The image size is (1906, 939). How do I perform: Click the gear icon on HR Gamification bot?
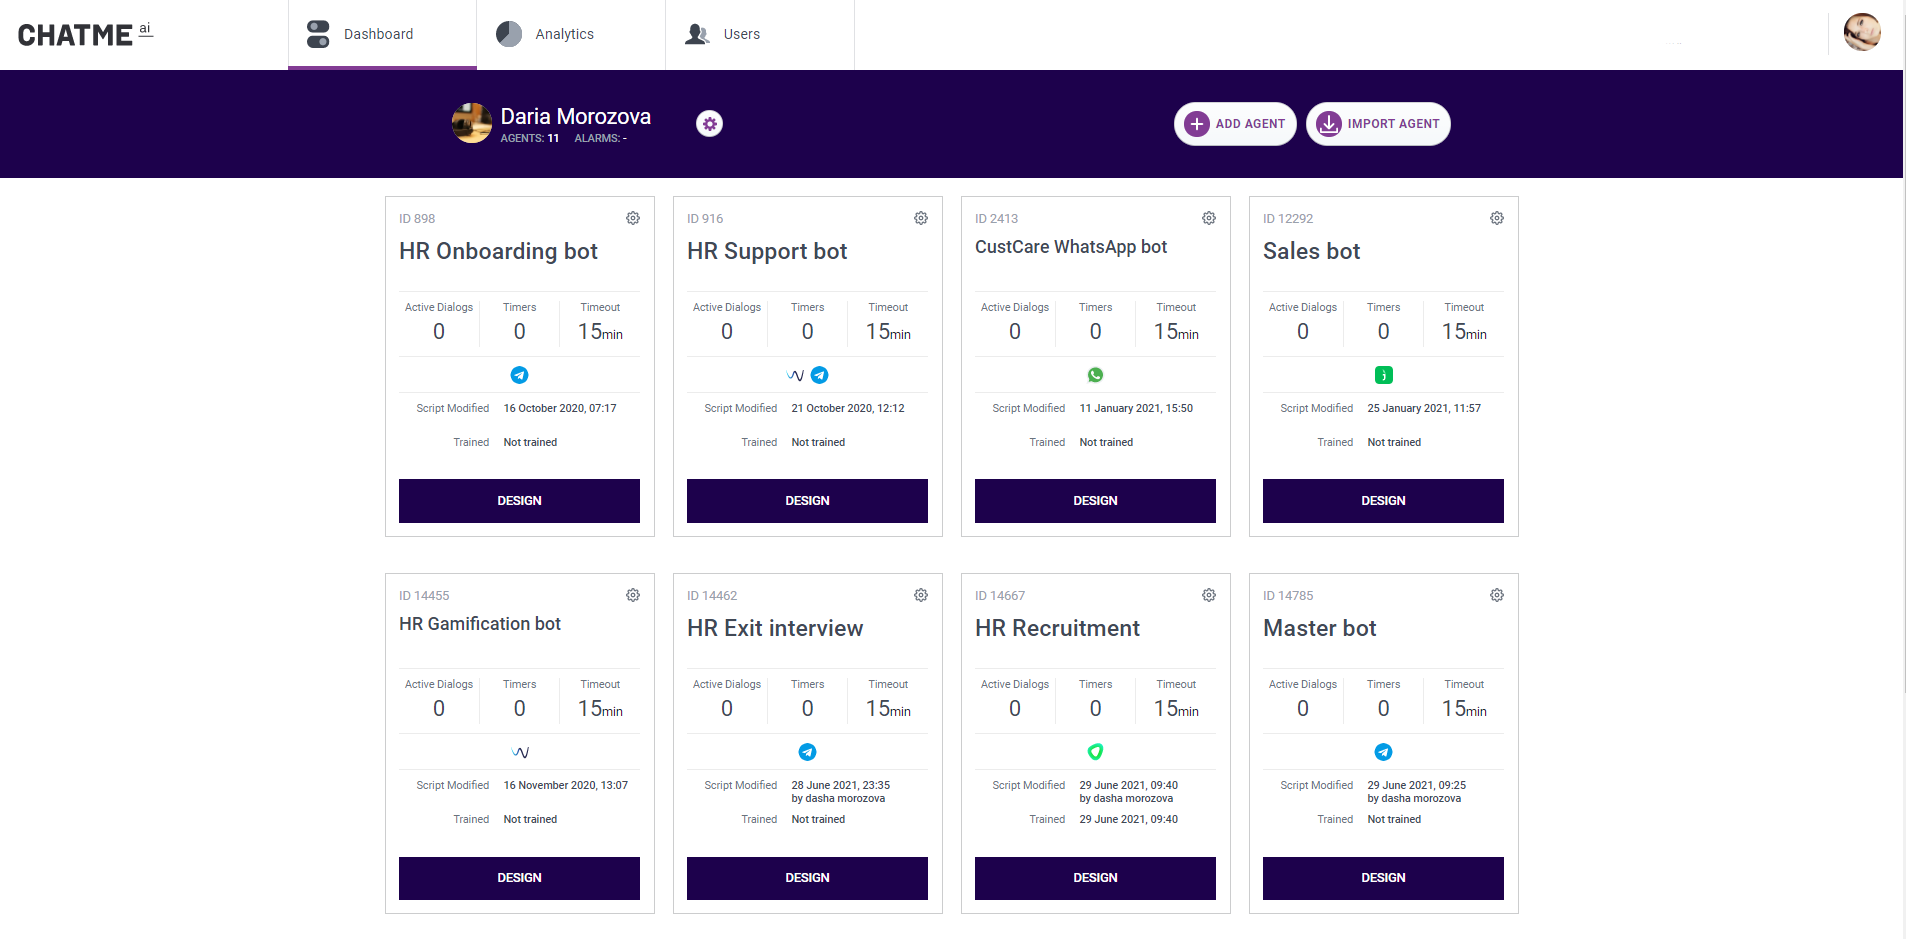(x=633, y=595)
